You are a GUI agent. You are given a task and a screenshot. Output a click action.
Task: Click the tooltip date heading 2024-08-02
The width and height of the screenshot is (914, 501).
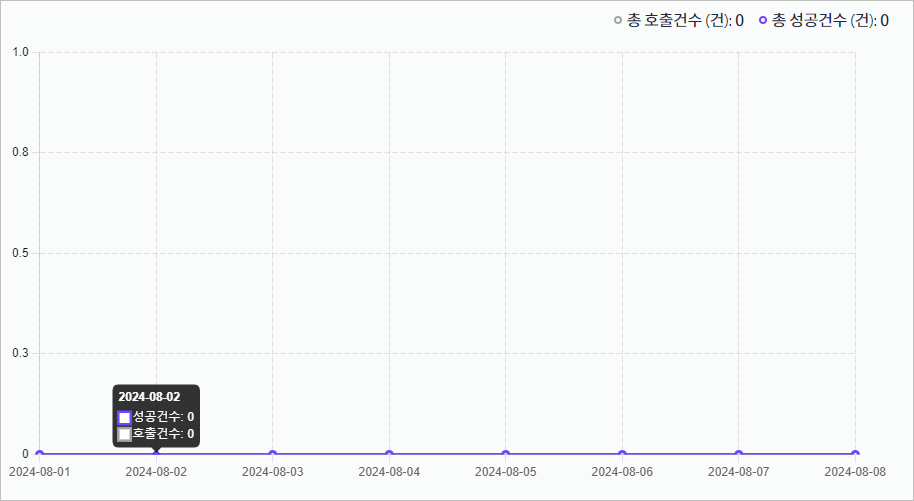(x=149, y=397)
